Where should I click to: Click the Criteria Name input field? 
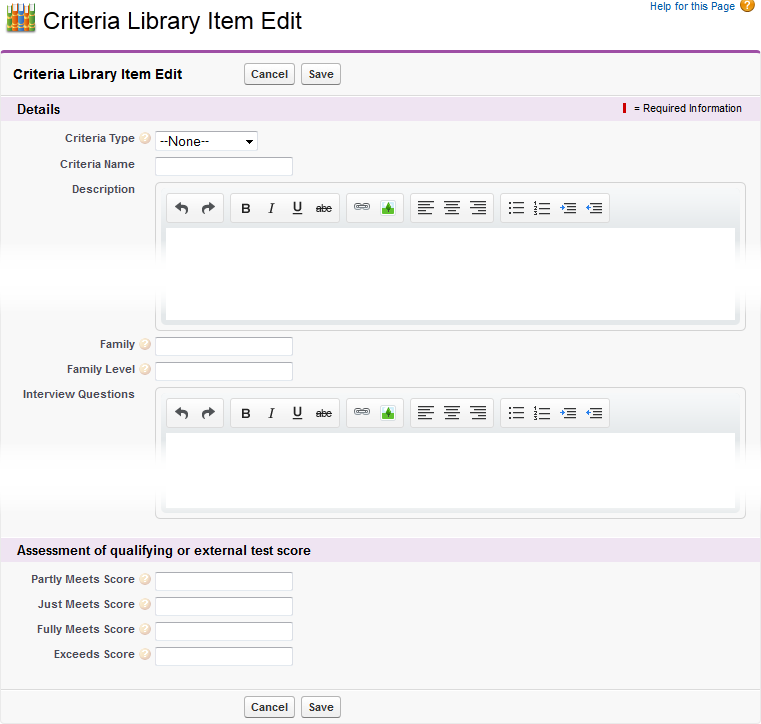pyautogui.click(x=224, y=166)
